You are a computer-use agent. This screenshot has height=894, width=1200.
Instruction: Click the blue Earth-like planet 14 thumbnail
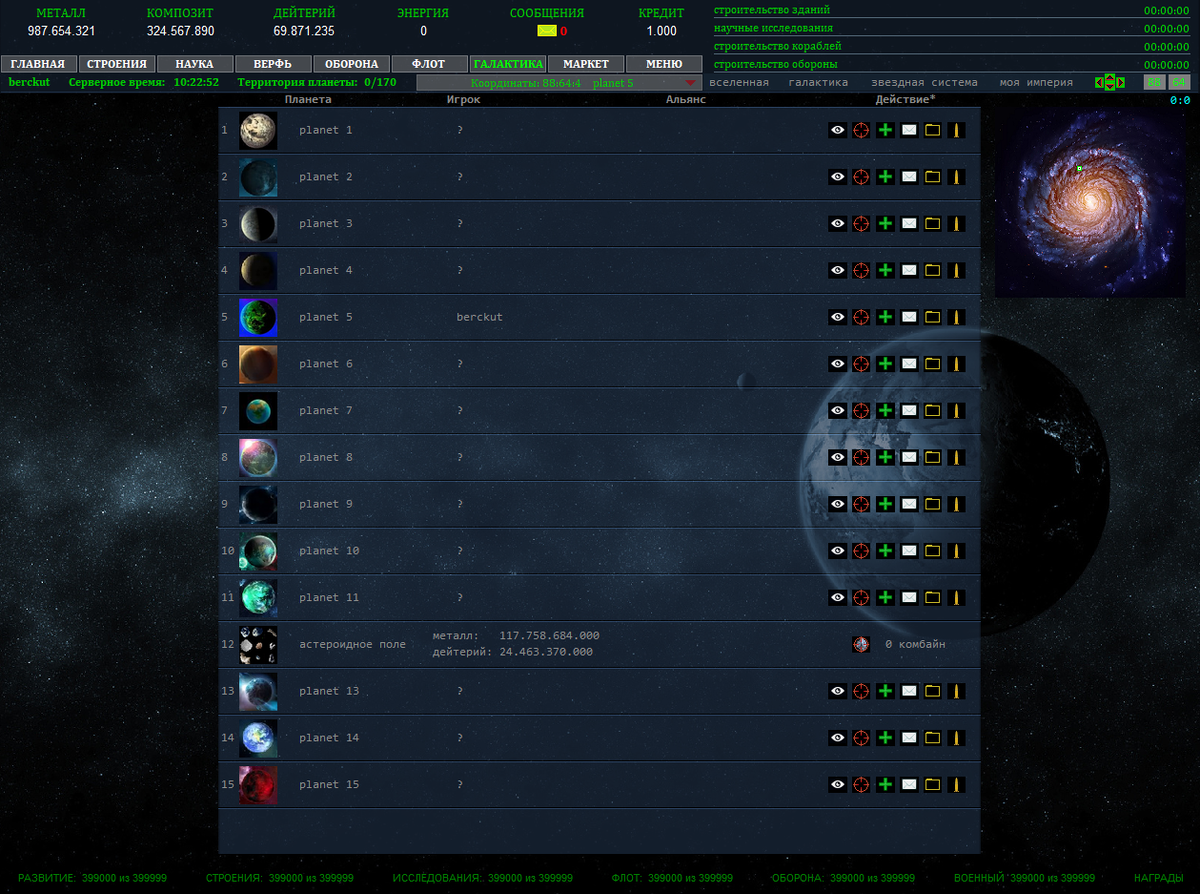click(258, 738)
